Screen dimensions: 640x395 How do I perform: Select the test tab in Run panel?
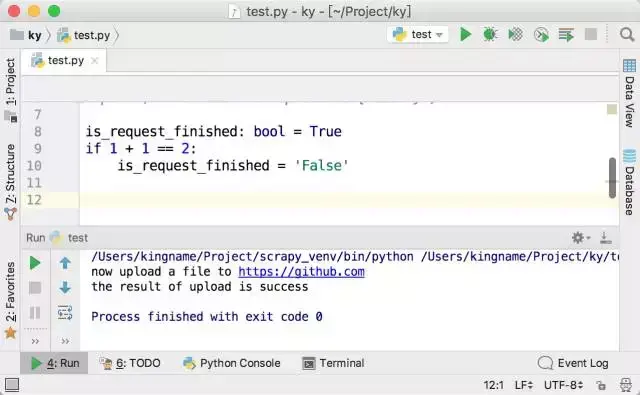coord(69,237)
